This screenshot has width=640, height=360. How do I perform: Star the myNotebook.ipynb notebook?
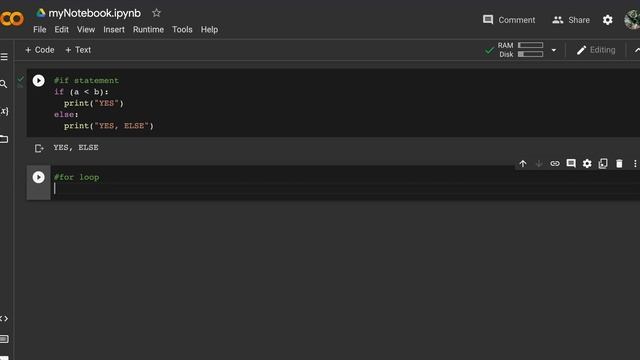156,13
